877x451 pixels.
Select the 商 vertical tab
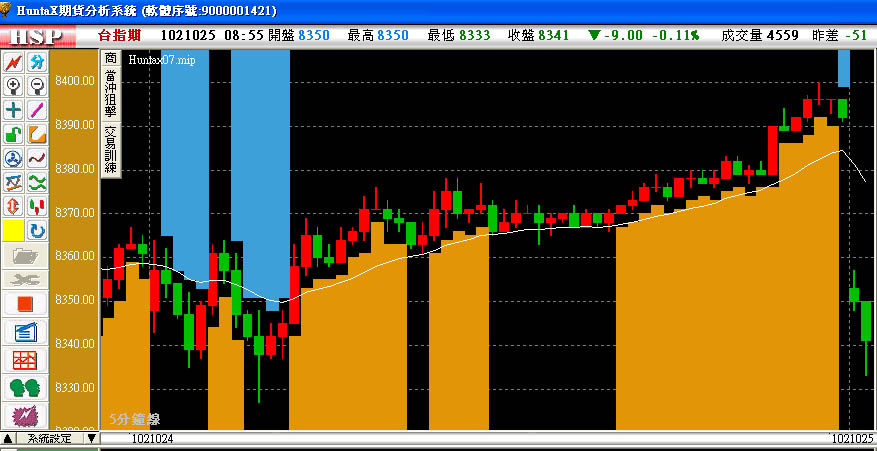point(111,58)
